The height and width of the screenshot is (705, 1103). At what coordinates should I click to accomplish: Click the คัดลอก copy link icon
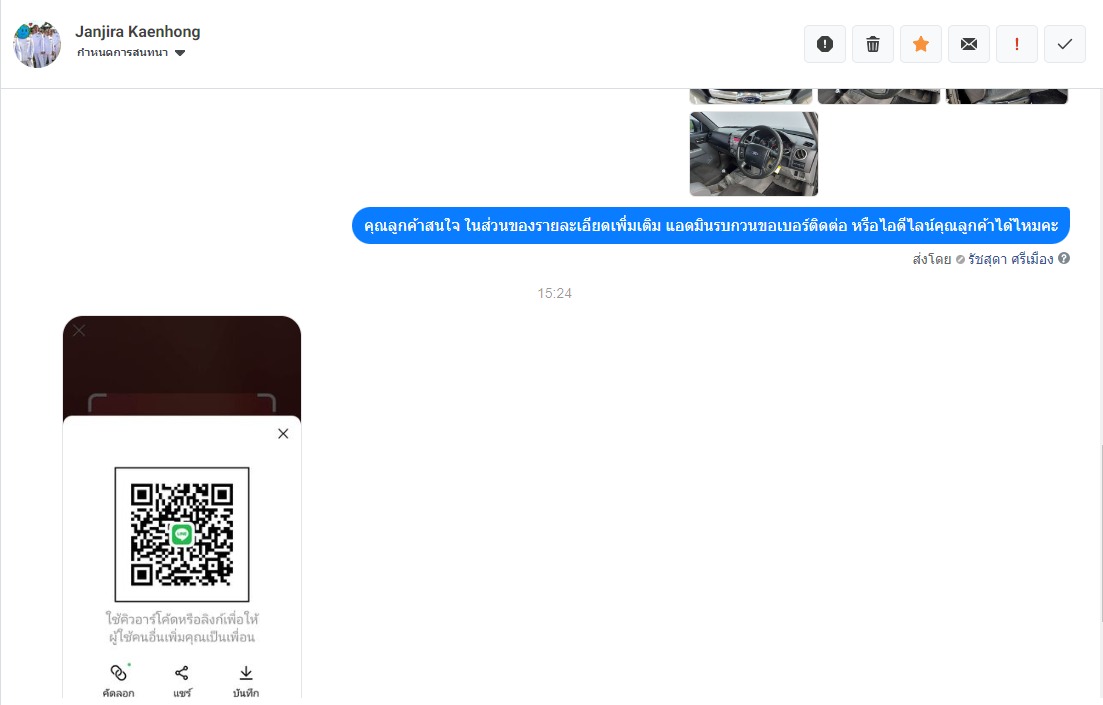118,673
